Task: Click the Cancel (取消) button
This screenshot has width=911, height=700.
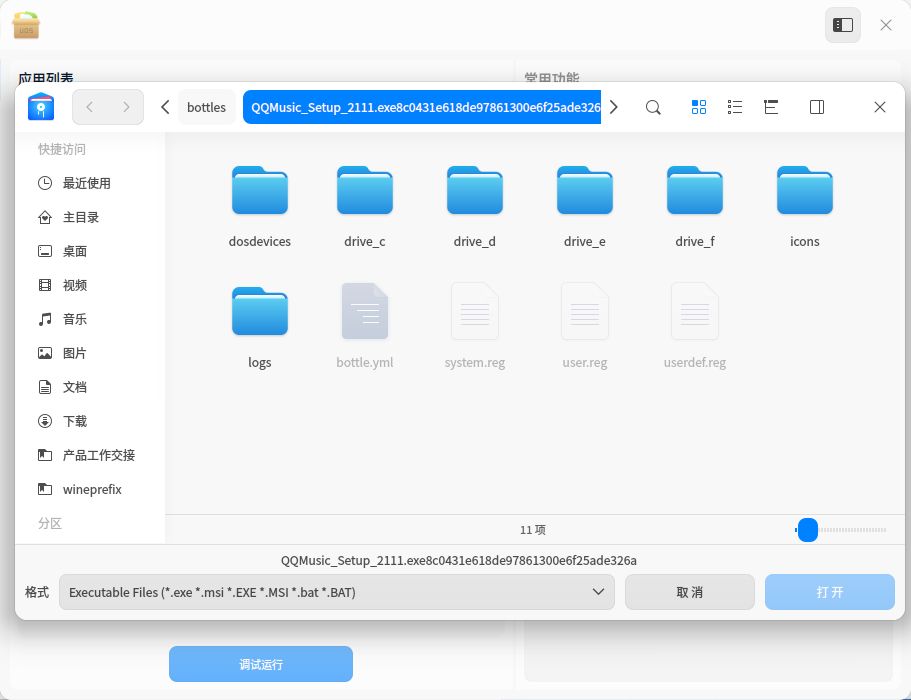Action: (x=690, y=593)
